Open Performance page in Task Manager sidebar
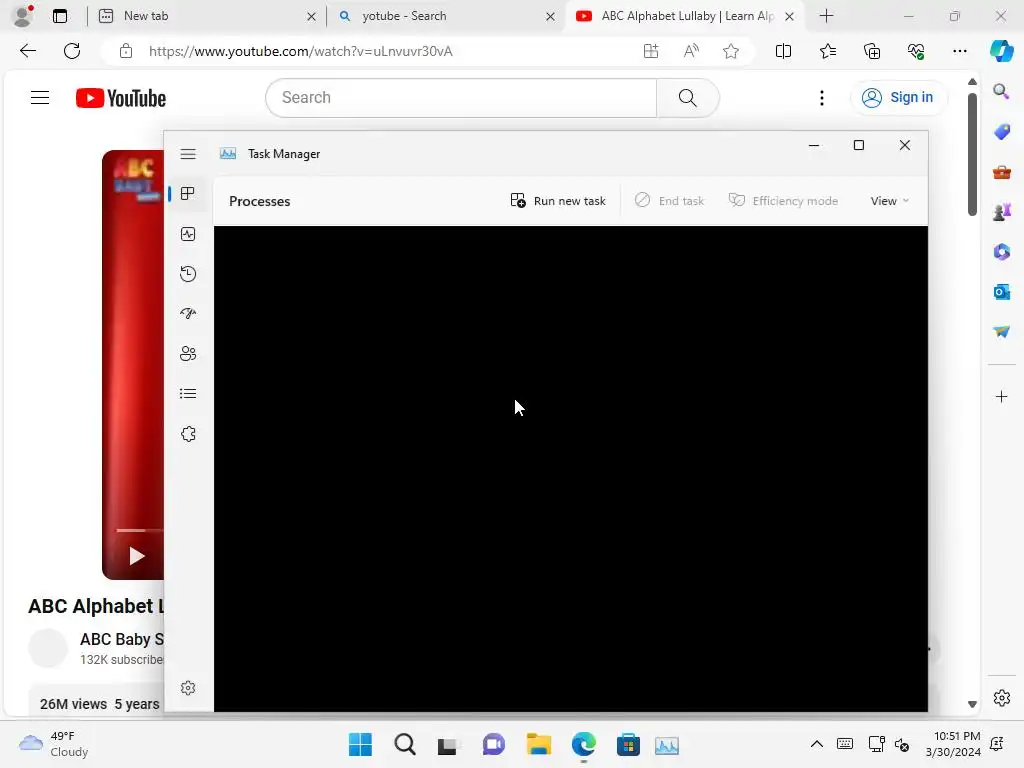 (188, 234)
